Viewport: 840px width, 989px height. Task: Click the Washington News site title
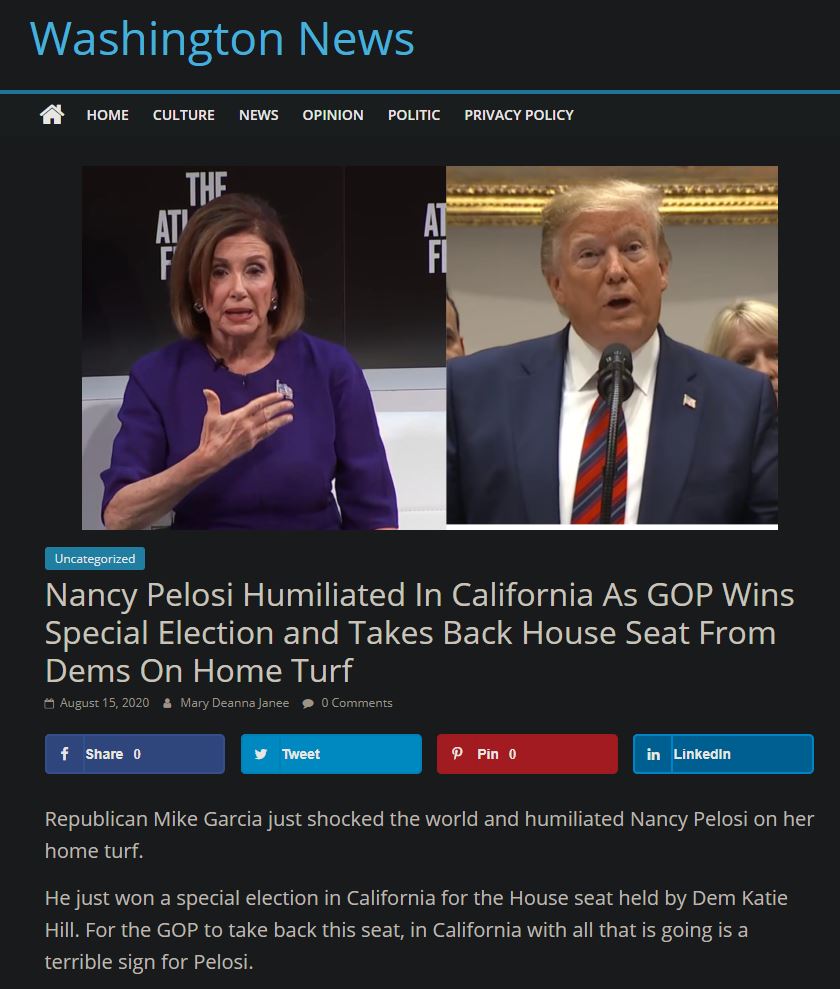[x=222, y=39]
